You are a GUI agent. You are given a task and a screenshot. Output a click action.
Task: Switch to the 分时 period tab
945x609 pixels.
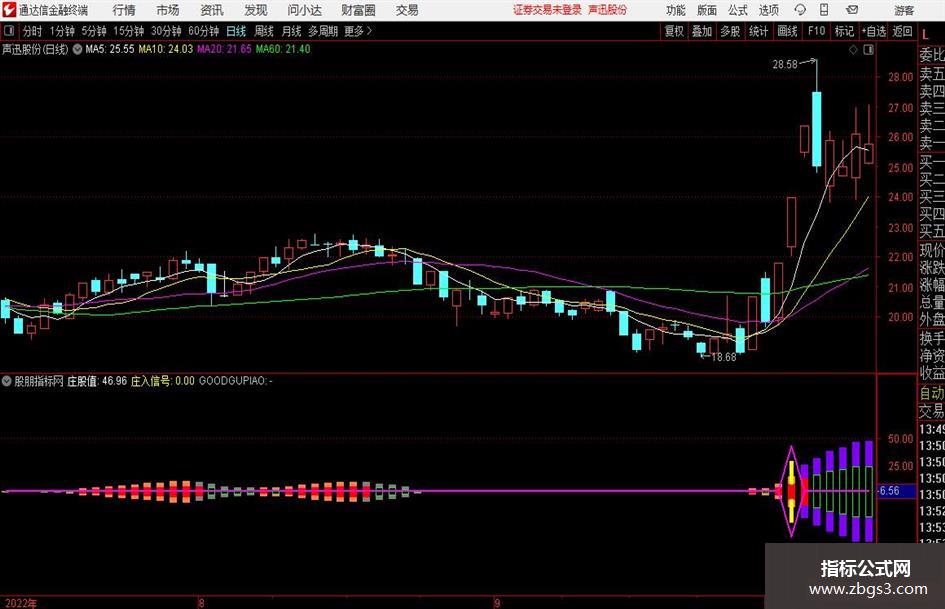[32, 31]
